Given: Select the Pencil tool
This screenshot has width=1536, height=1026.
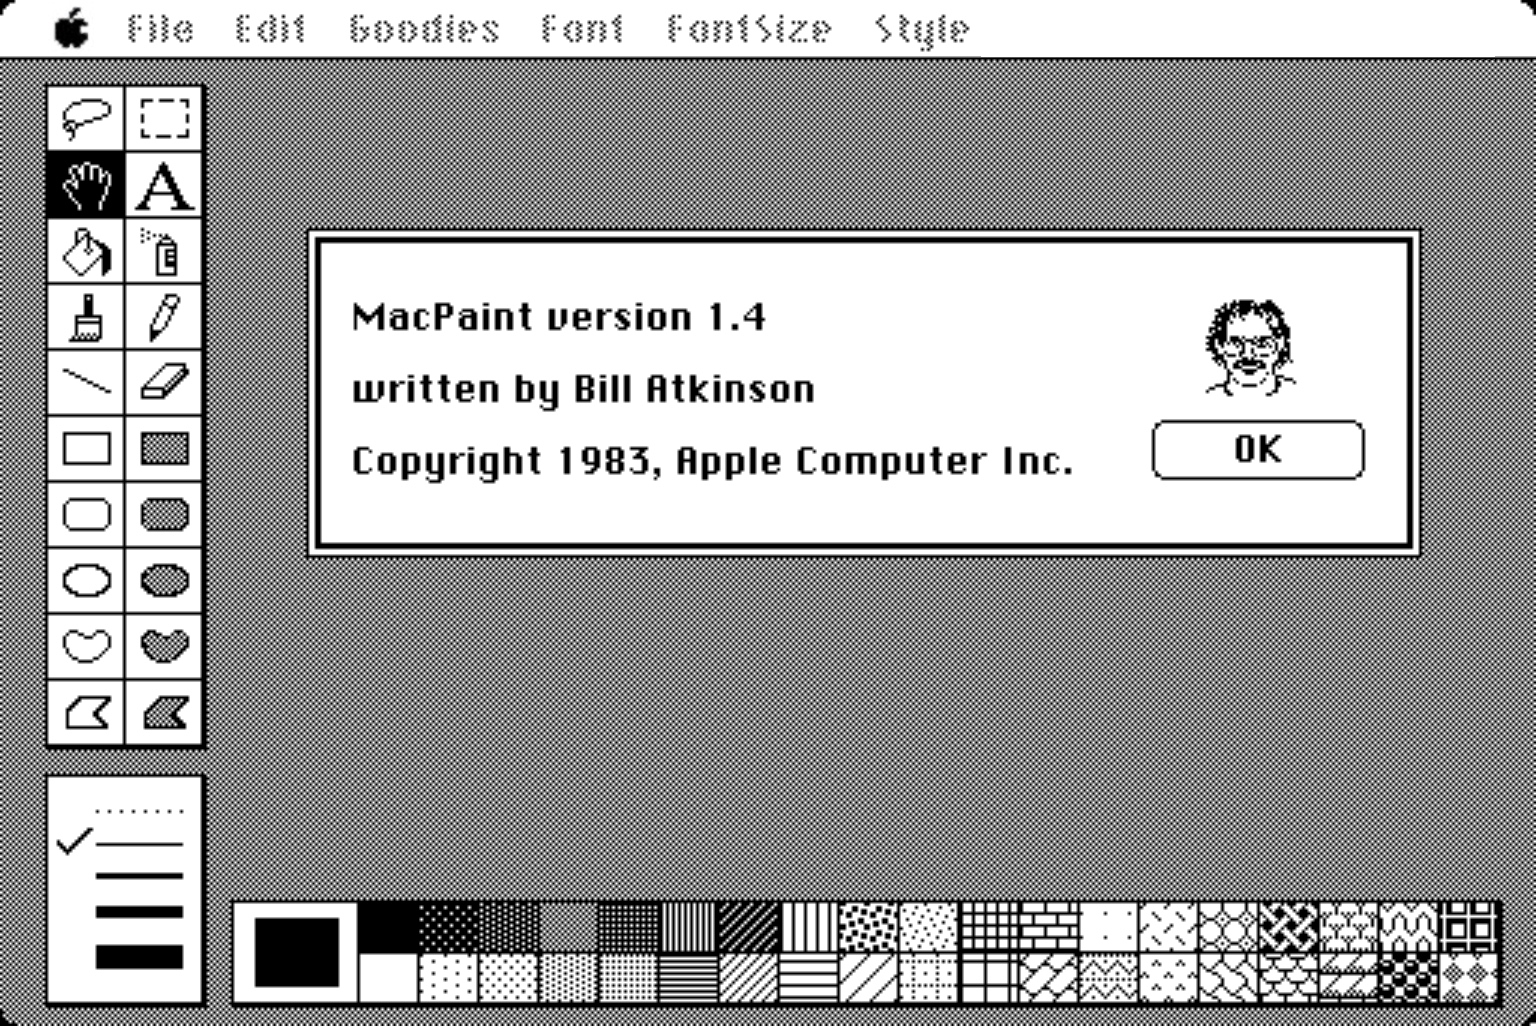Looking at the screenshot, I should pyautogui.click(x=164, y=317).
